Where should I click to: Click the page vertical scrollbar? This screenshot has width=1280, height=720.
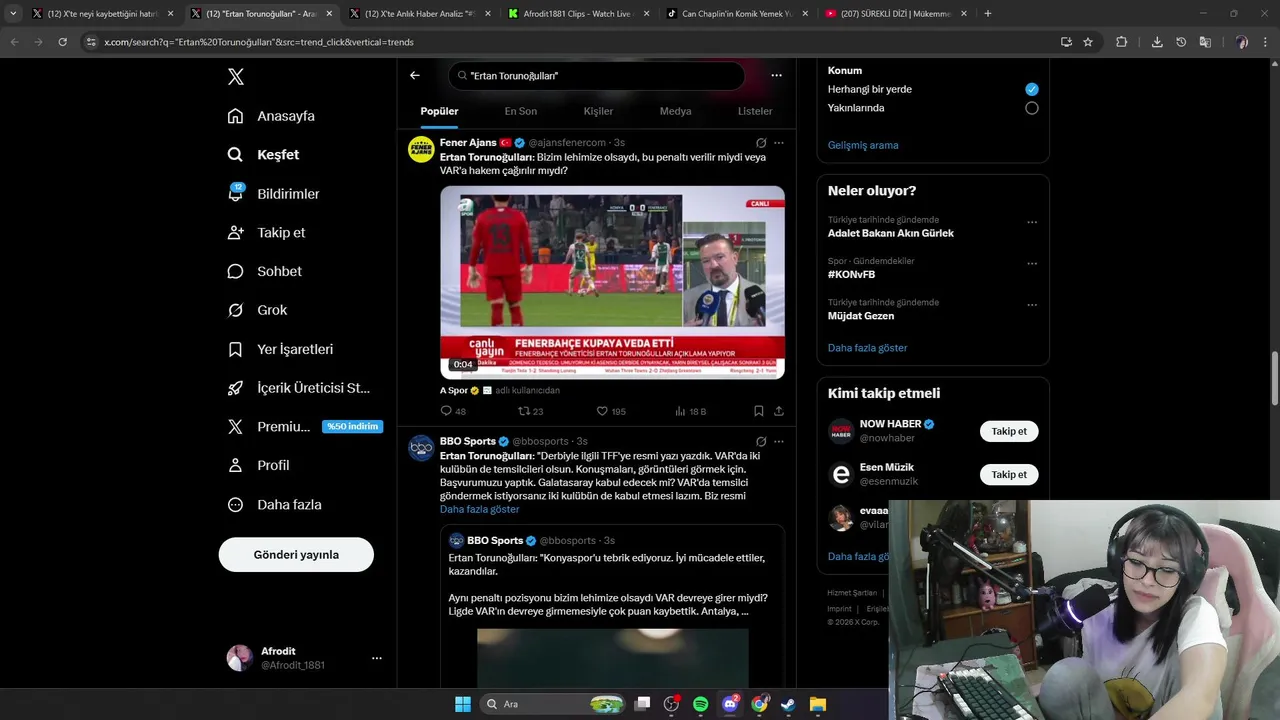(1275, 379)
